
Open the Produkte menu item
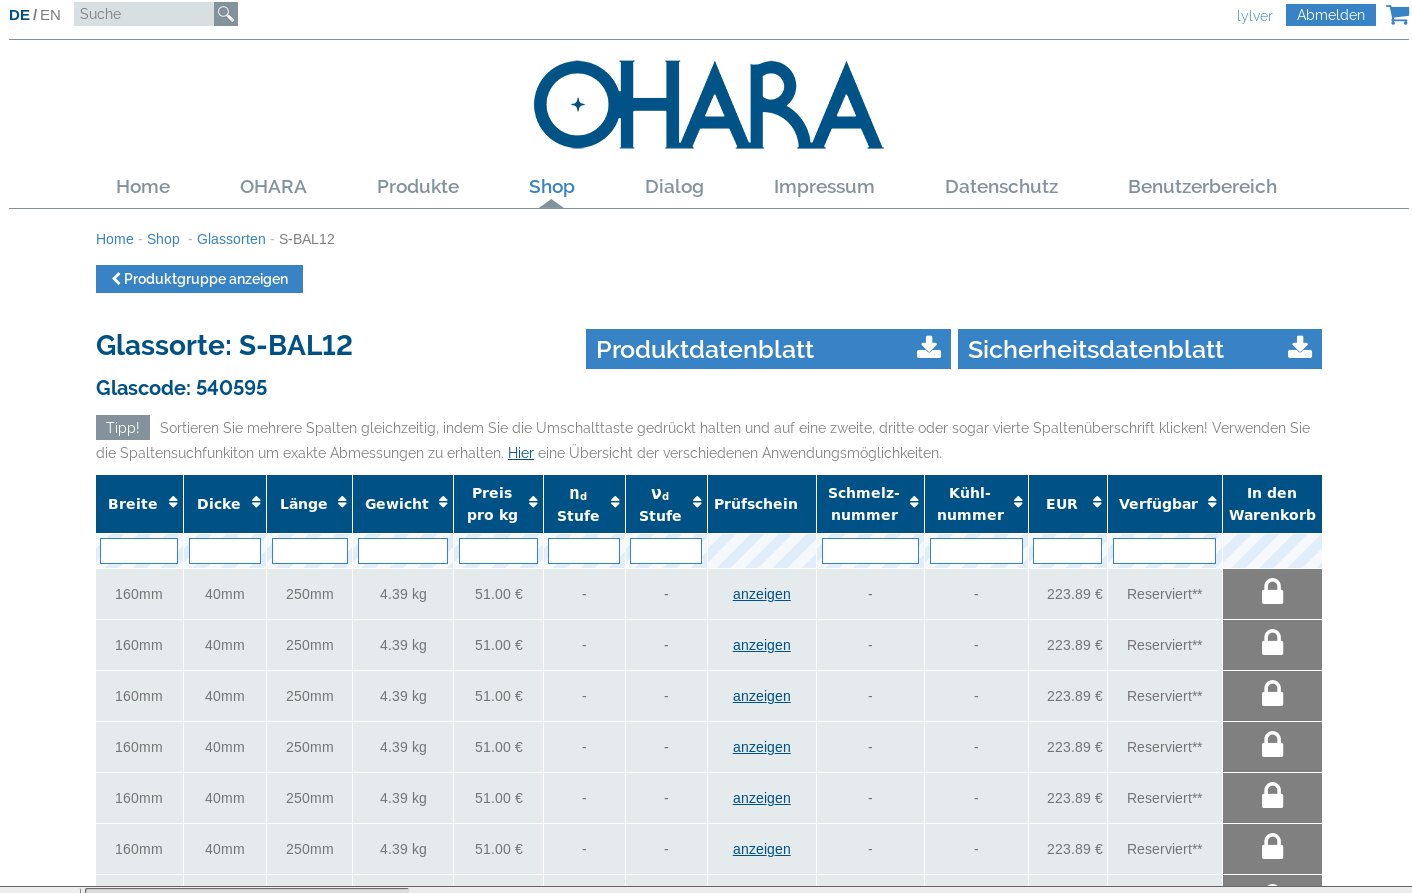418,186
